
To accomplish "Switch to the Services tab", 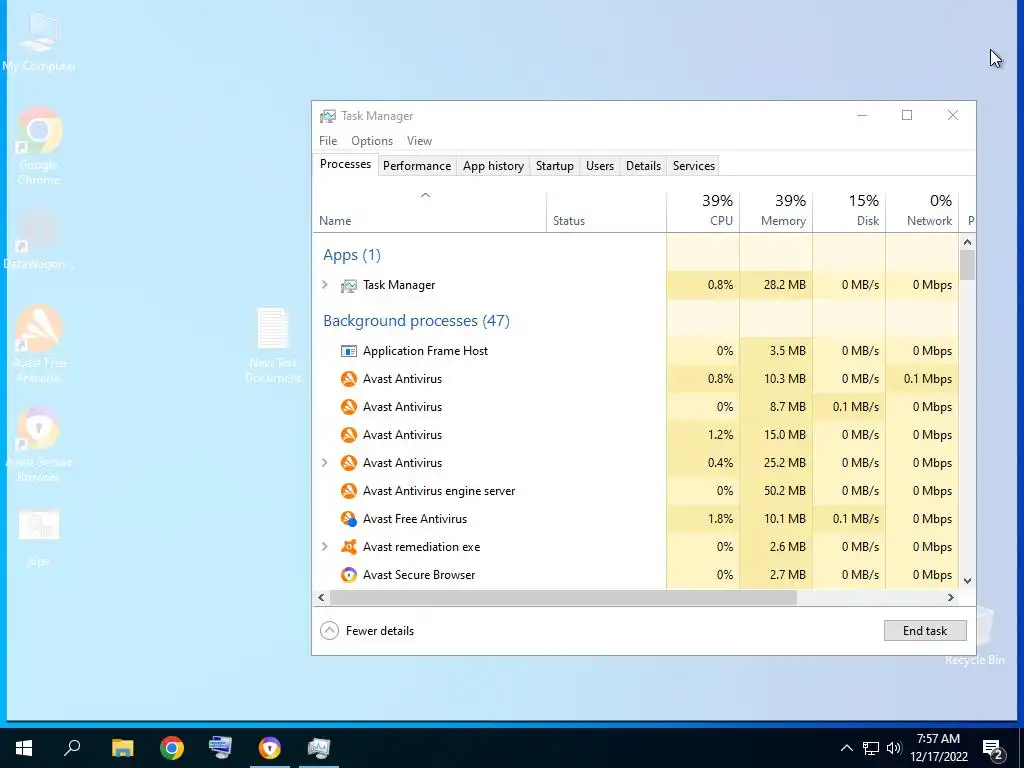I will [x=694, y=166].
